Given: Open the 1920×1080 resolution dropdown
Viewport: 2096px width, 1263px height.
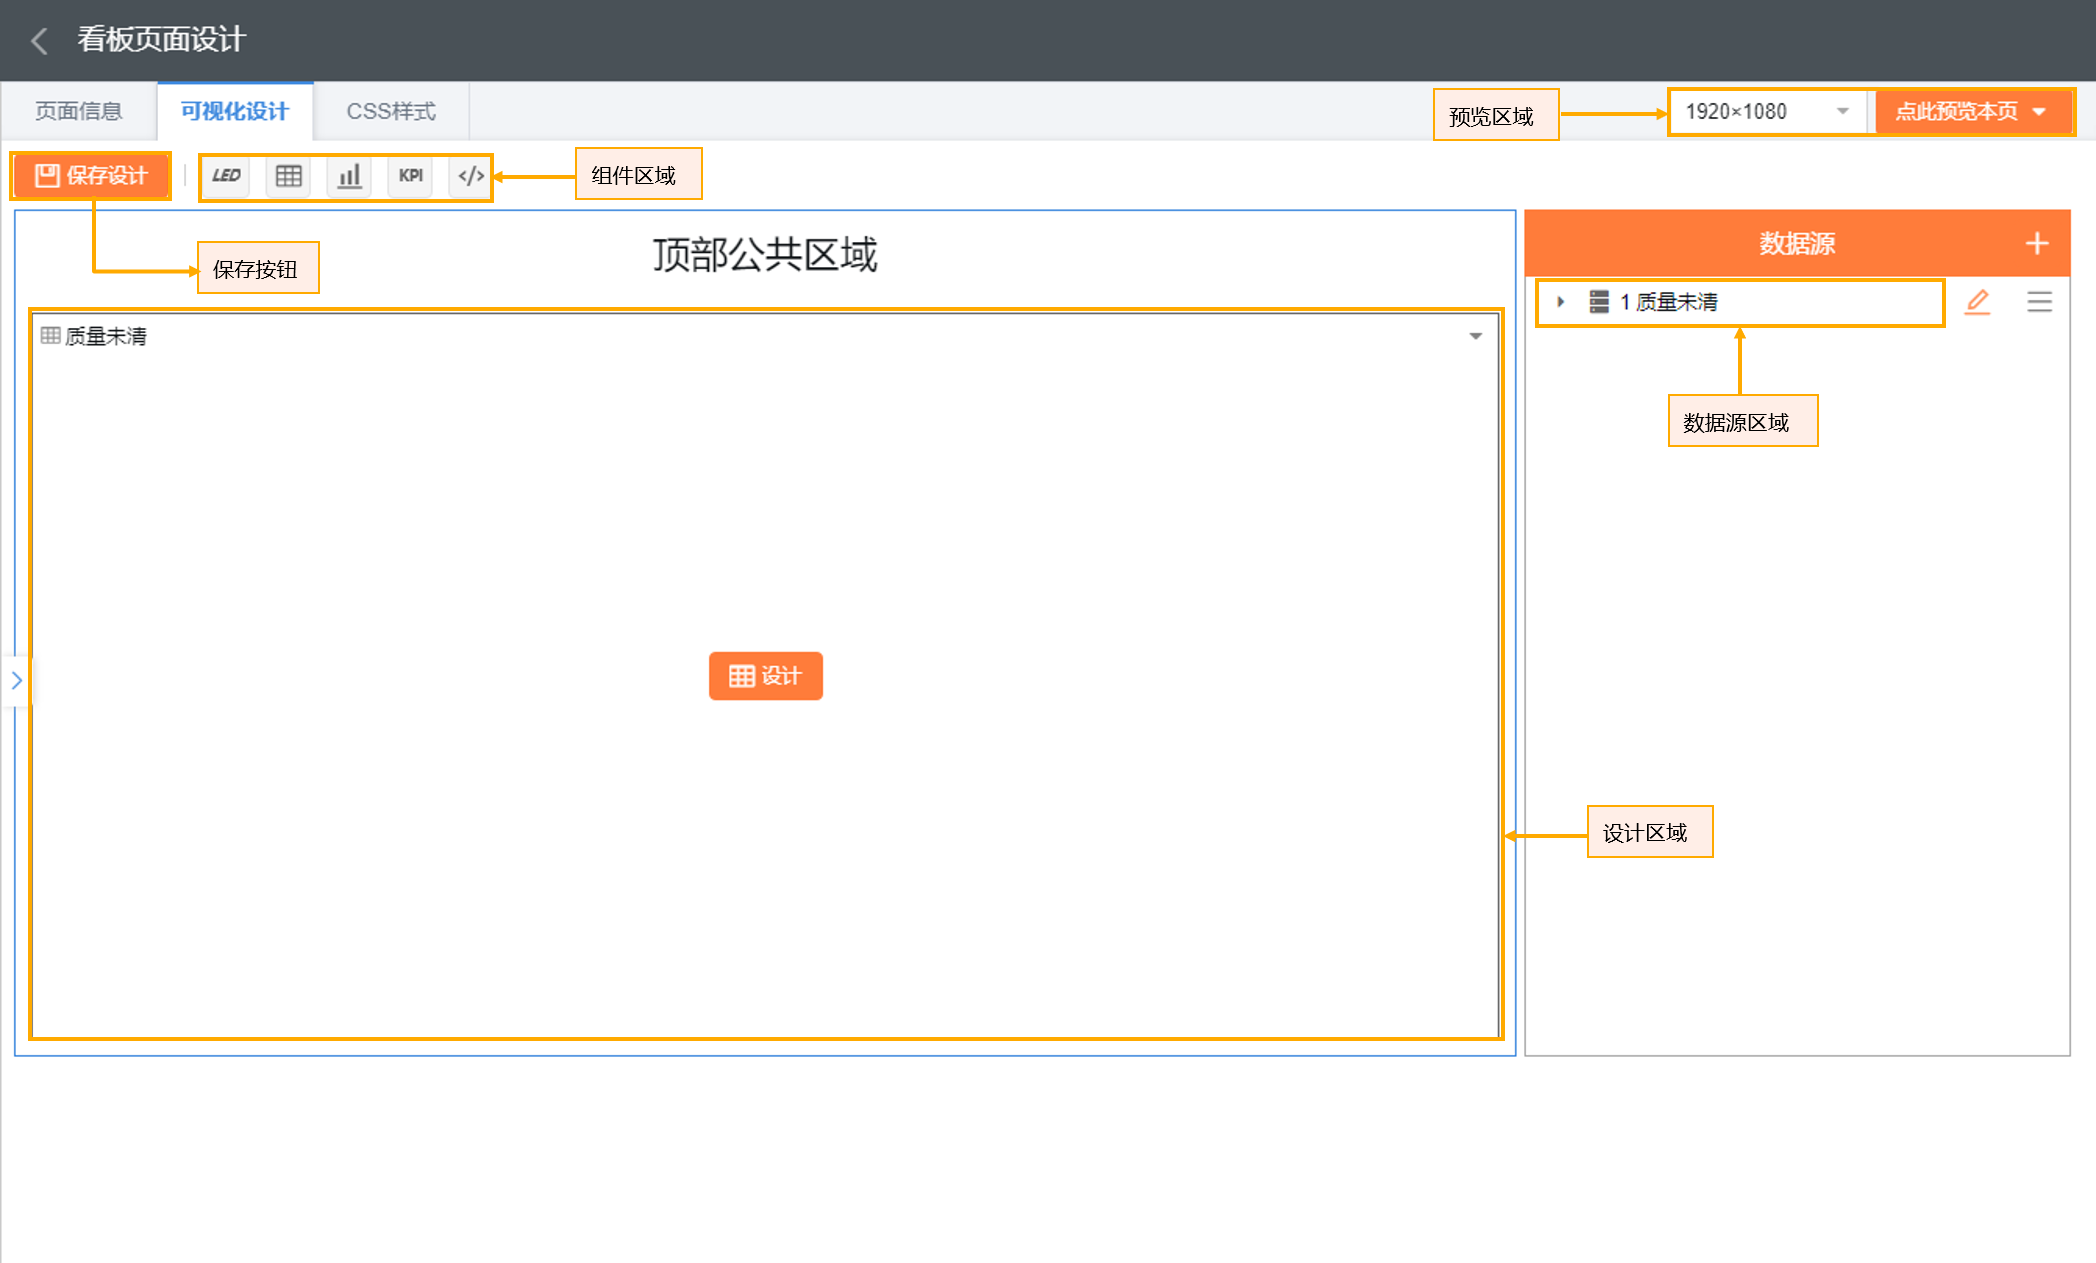Looking at the screenshot, I should click(x=1767, y=112).
